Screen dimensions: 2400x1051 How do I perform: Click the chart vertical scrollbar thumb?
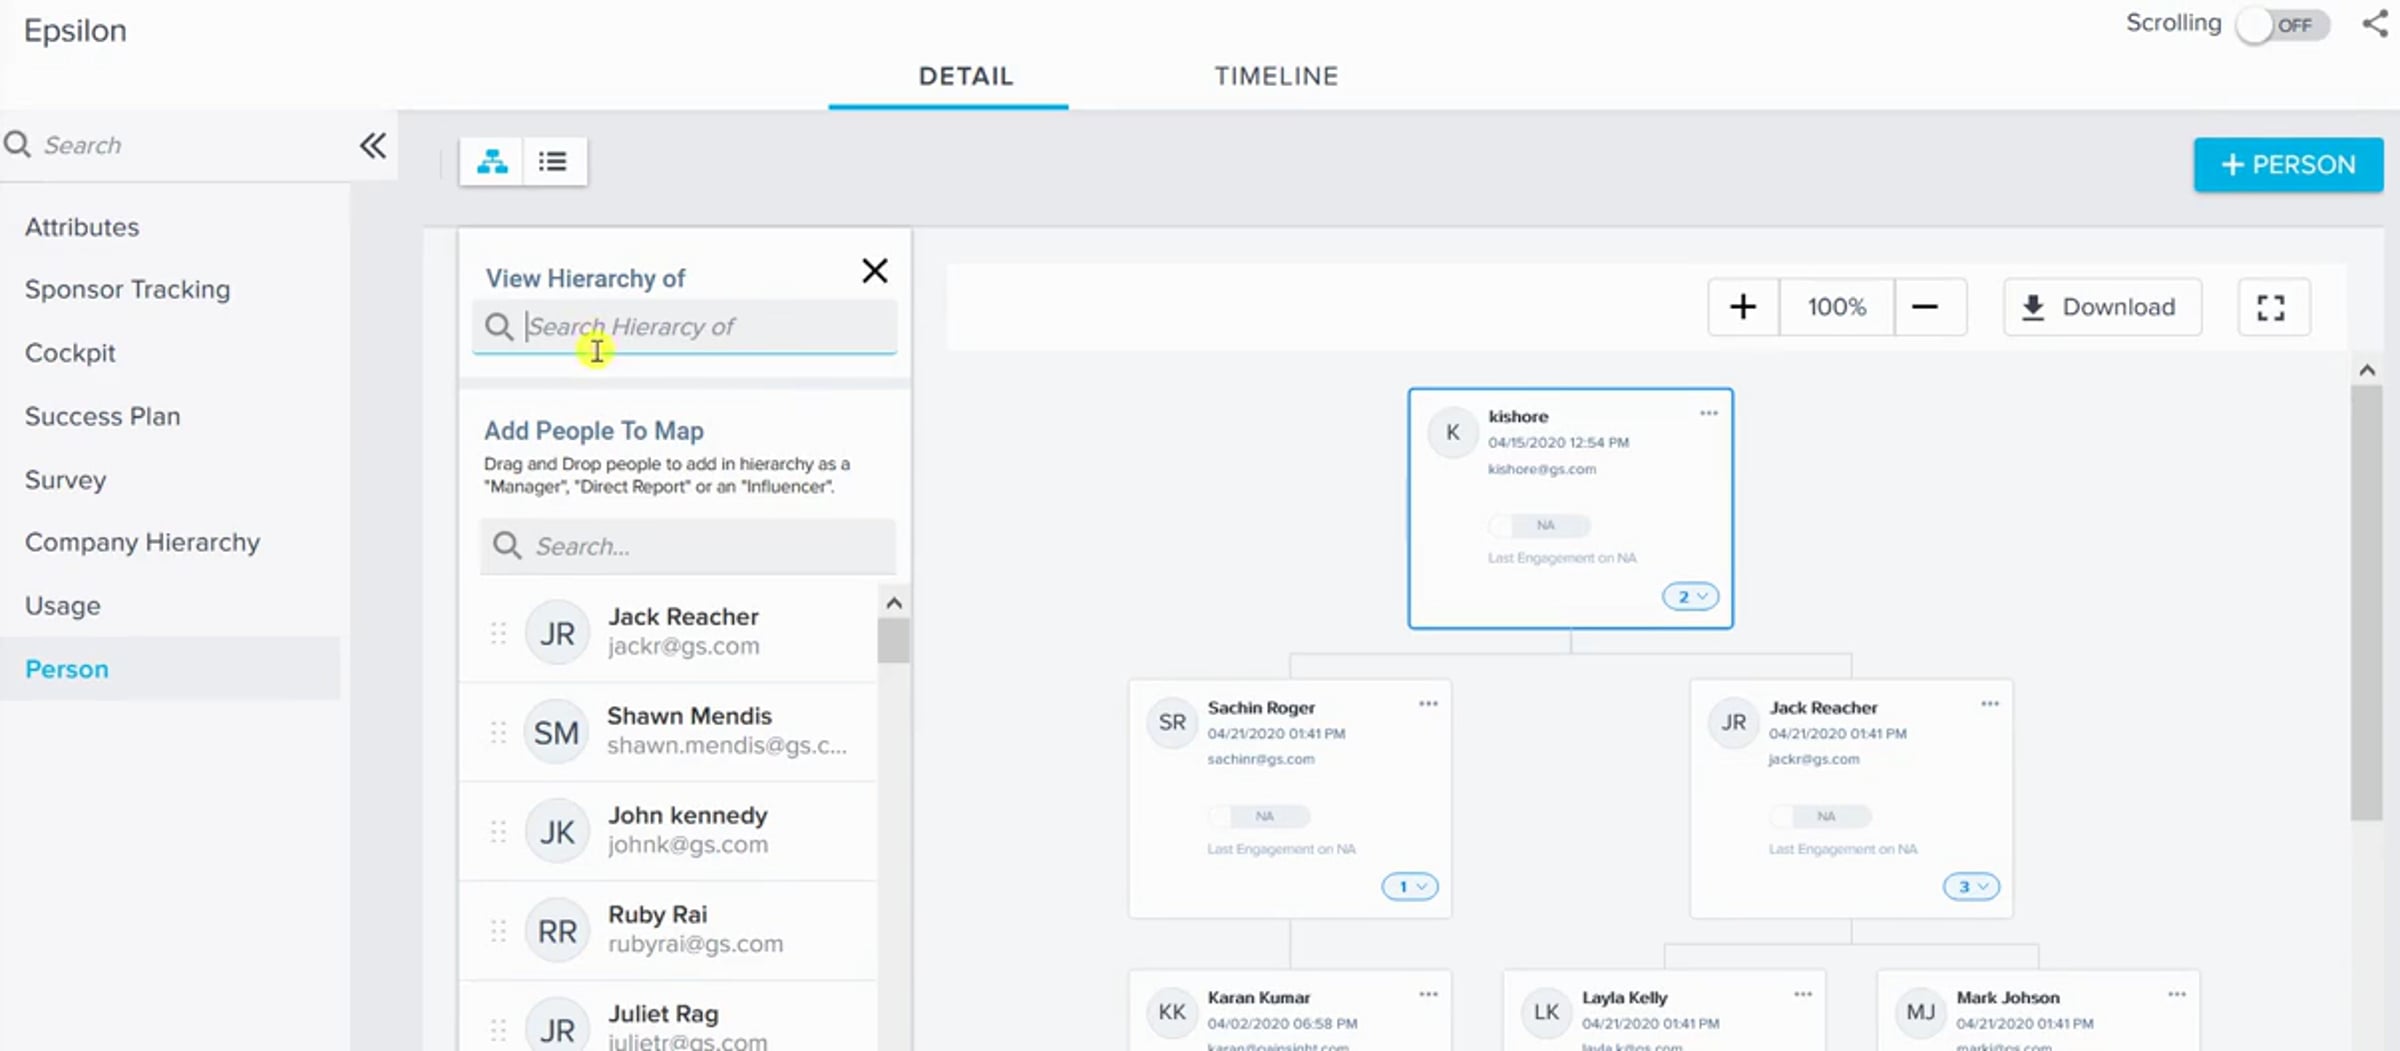point(2367,603)
